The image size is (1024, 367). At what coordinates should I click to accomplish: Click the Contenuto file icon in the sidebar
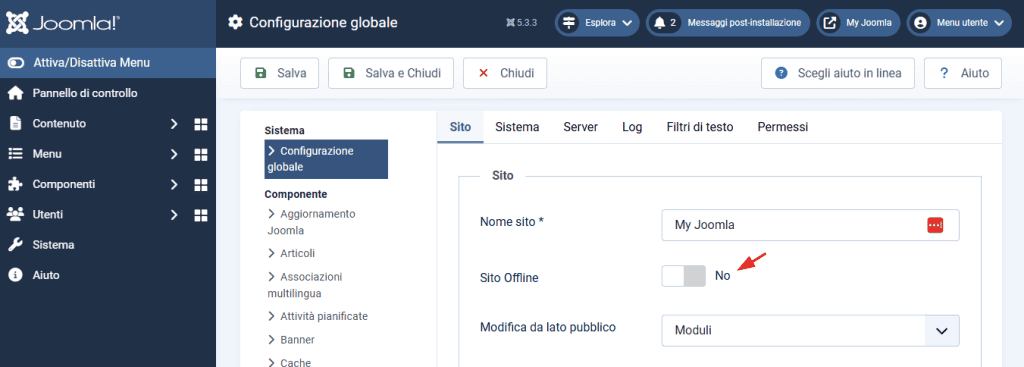pos(15,123)
